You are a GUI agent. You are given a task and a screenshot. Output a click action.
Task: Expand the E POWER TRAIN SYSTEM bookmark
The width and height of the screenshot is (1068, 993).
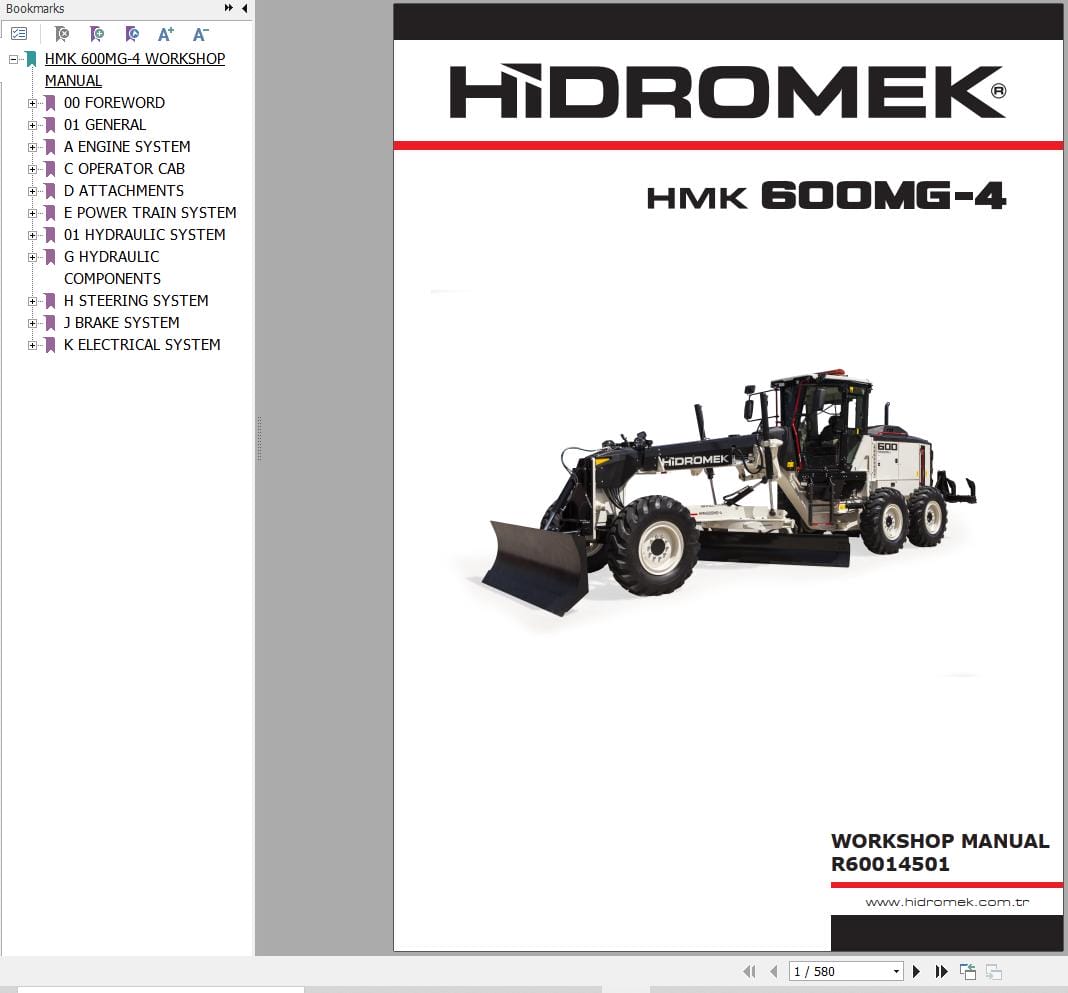(32, 213)
